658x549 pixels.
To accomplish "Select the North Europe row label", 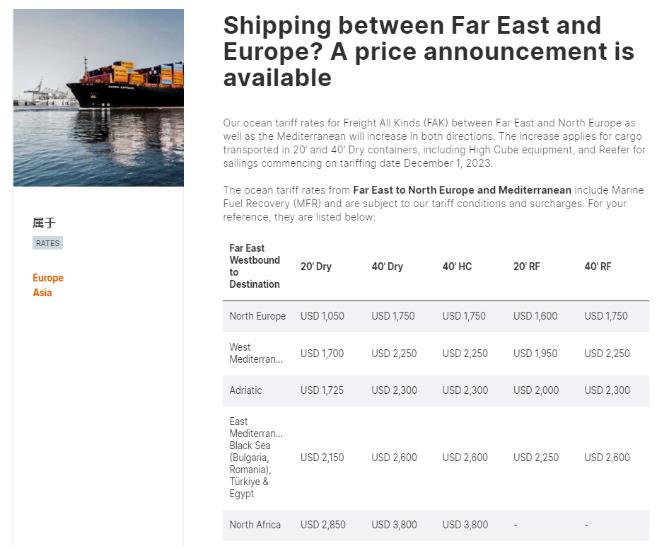I will tap(257, 316).
